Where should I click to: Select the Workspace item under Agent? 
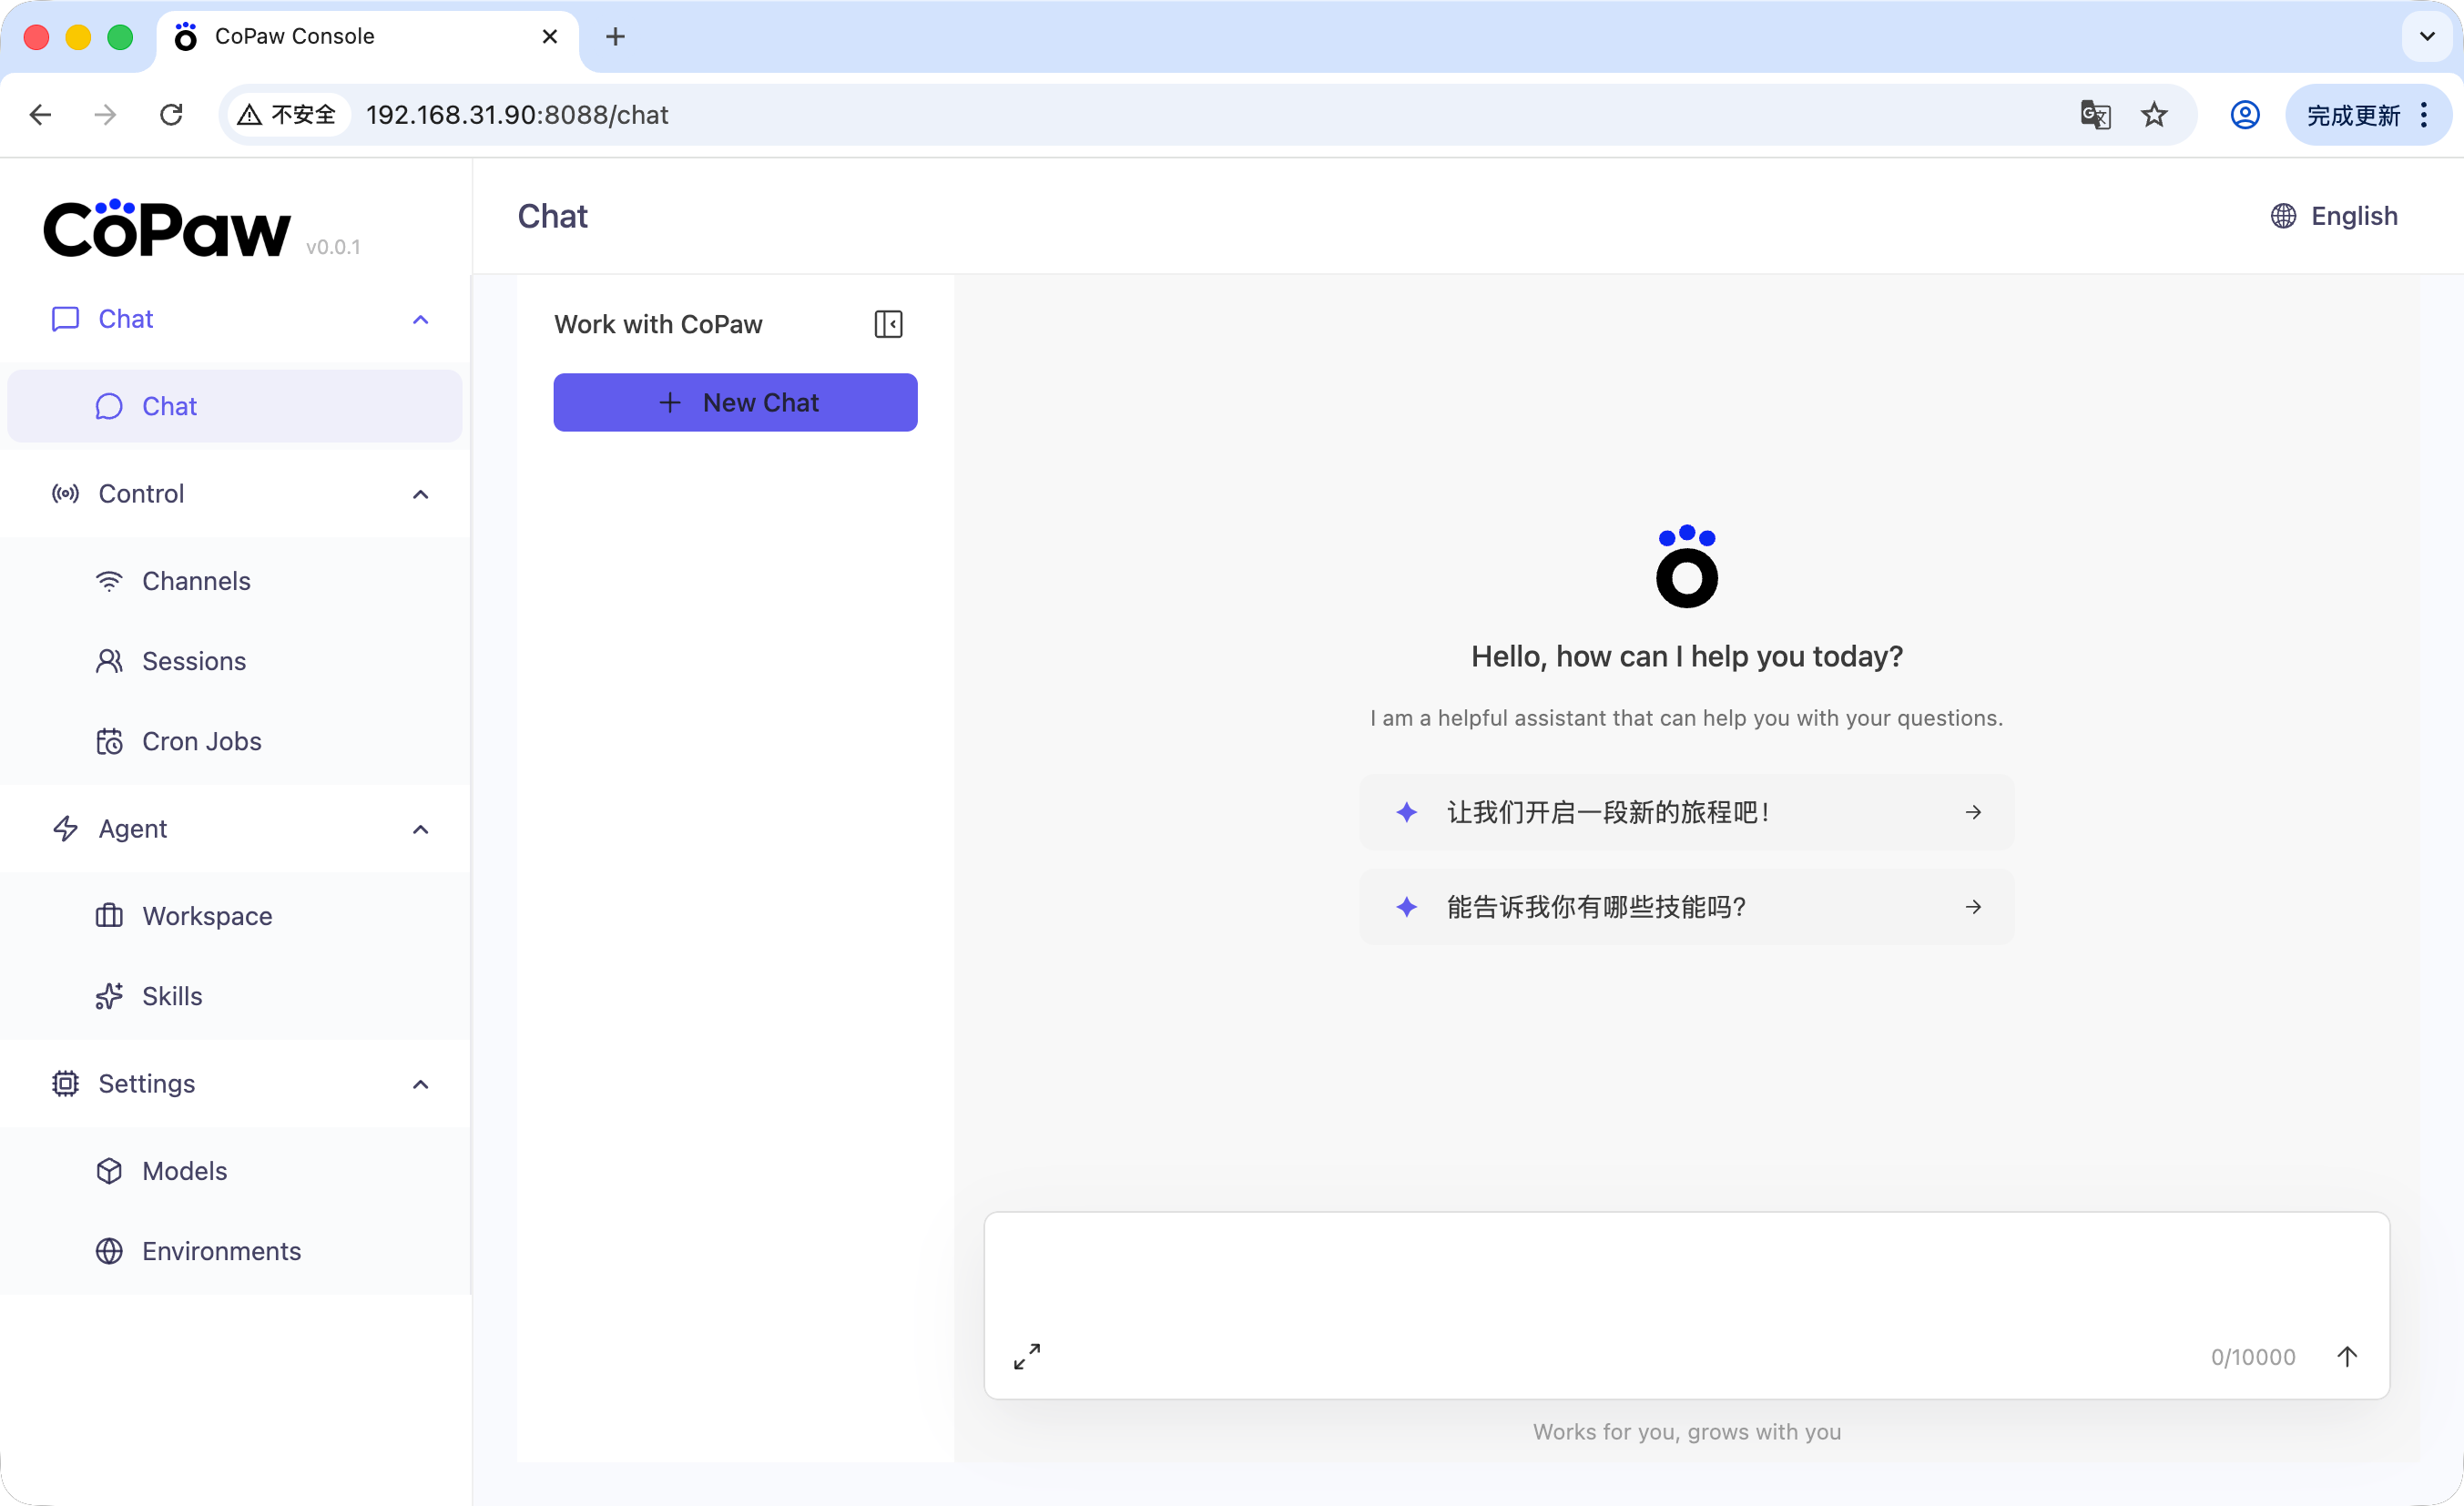[x=207, y=916]
